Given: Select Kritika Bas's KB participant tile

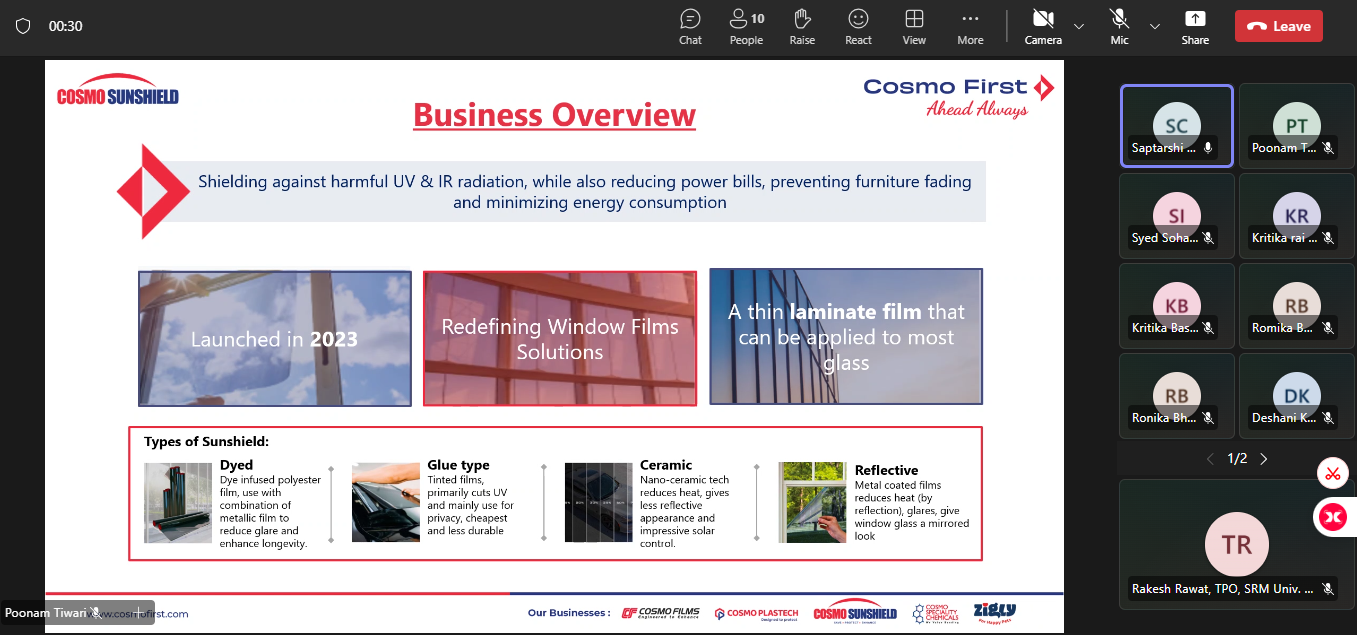Looking at the screenshot, I should [x=1177, y=306].
